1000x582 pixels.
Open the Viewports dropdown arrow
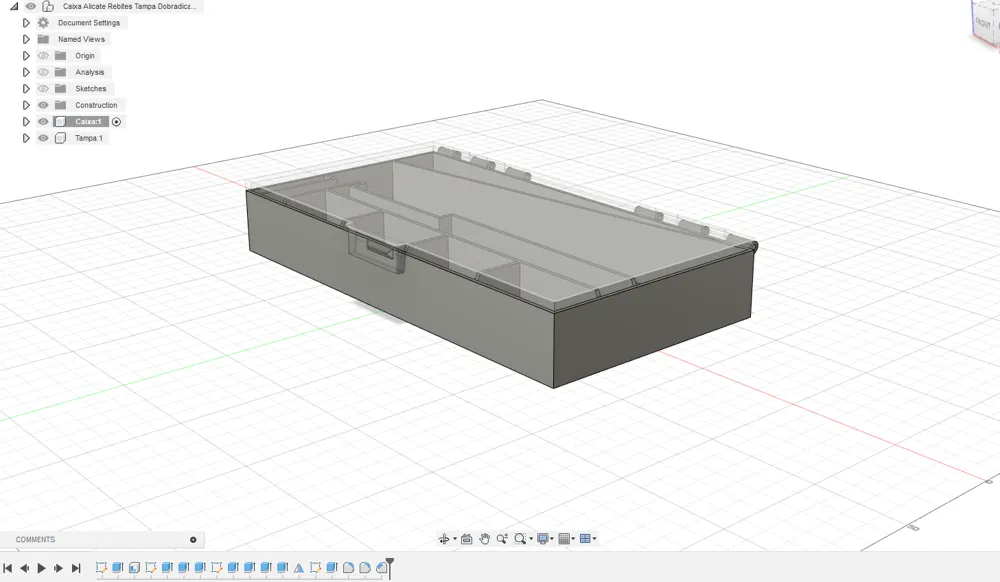tap(594, 539)
